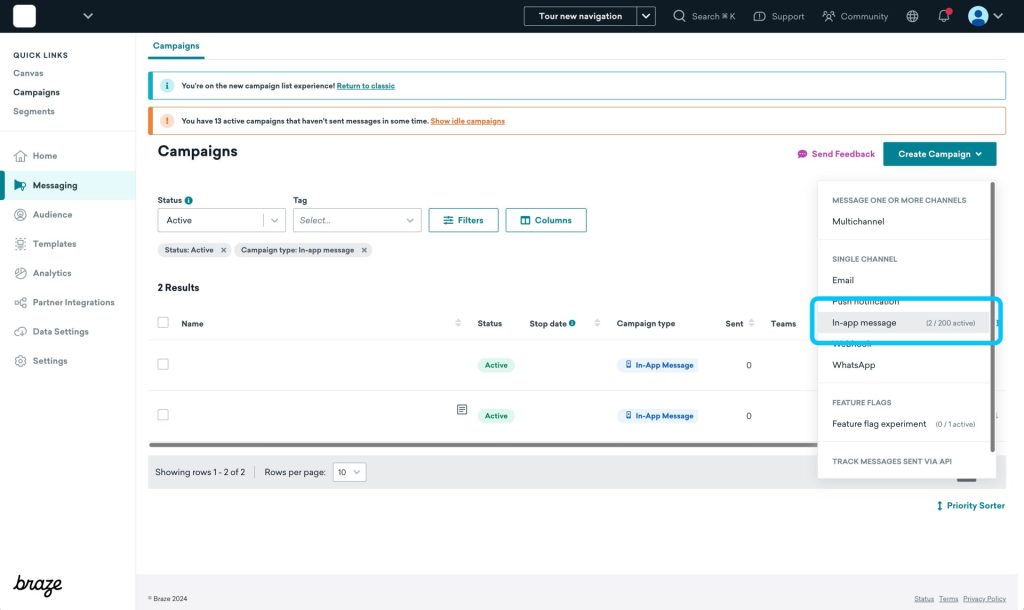Sort by the Name column arrows

[458, 323]
